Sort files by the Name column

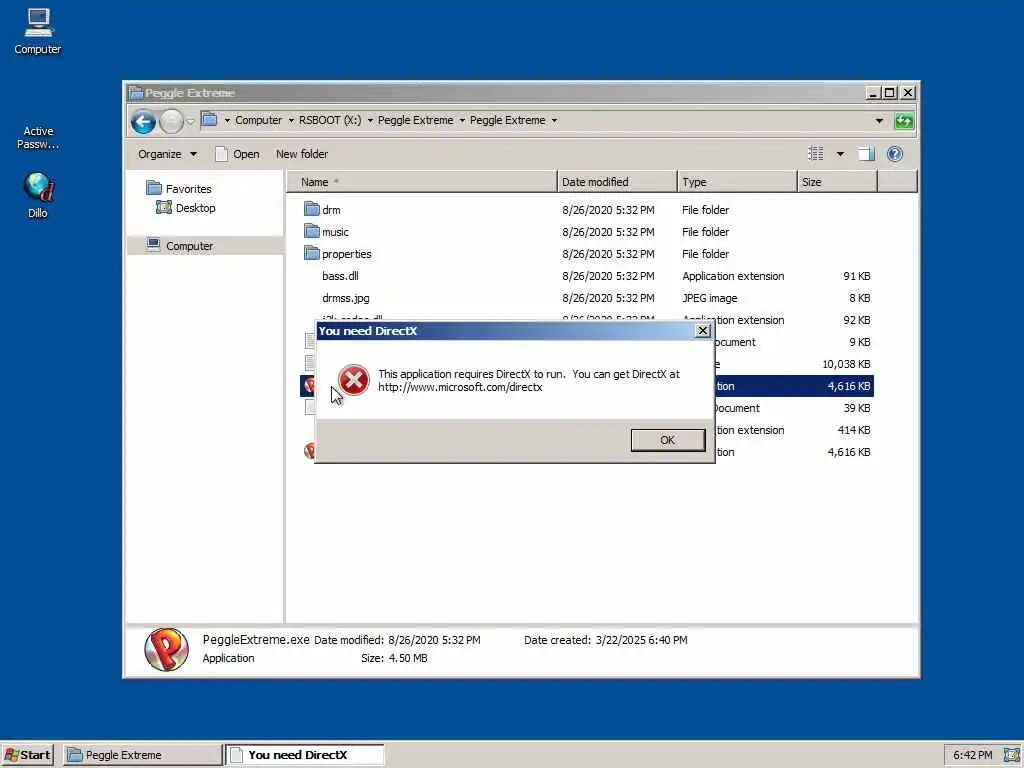click(x=421, y=182)
